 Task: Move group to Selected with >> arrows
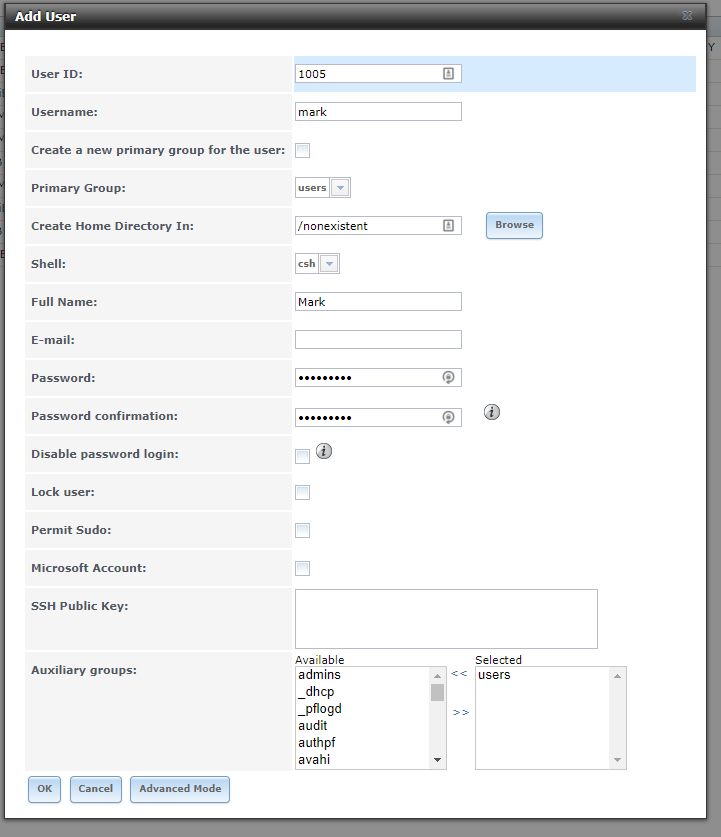(x=461, y=712)
